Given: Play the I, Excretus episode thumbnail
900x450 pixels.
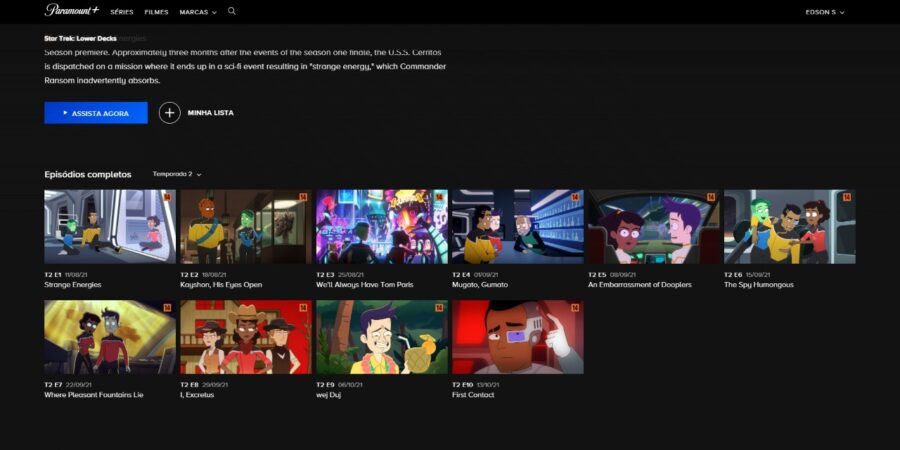Looking at the screenshot, I should [x=246, y=337].
